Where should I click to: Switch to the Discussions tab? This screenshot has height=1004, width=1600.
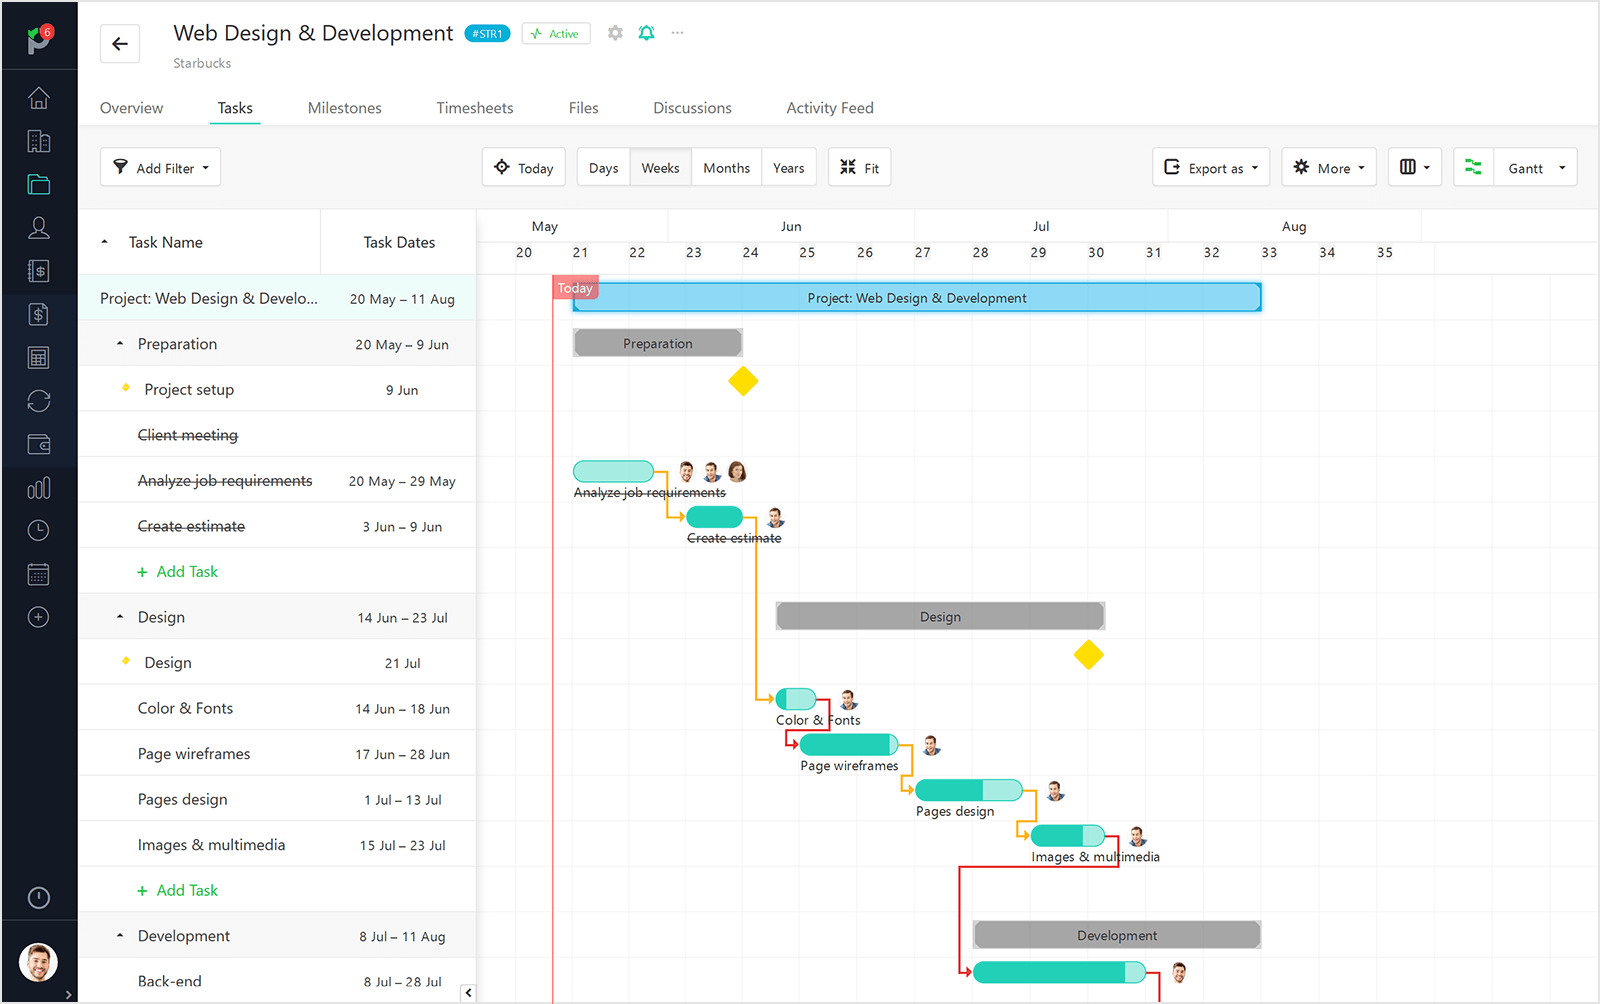pos(692,108)
